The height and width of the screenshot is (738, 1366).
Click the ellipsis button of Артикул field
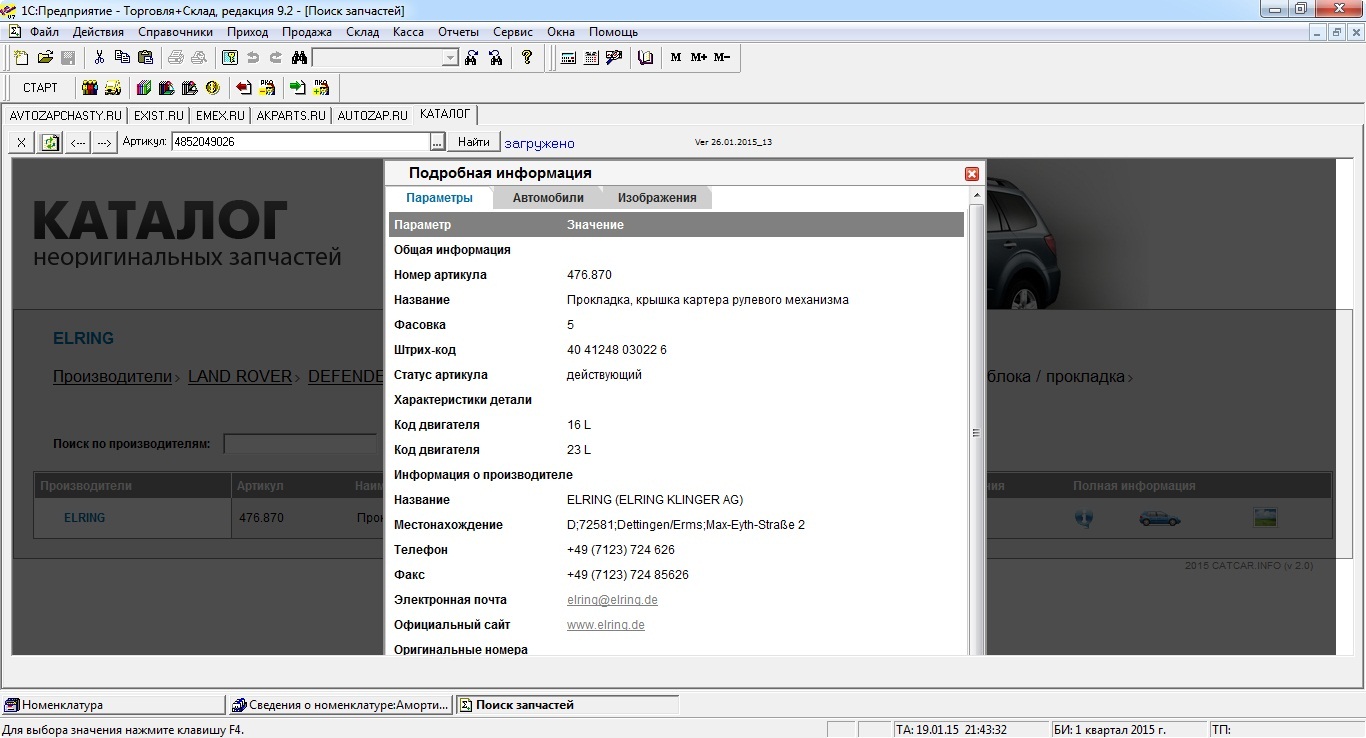[x=437, y=142]
